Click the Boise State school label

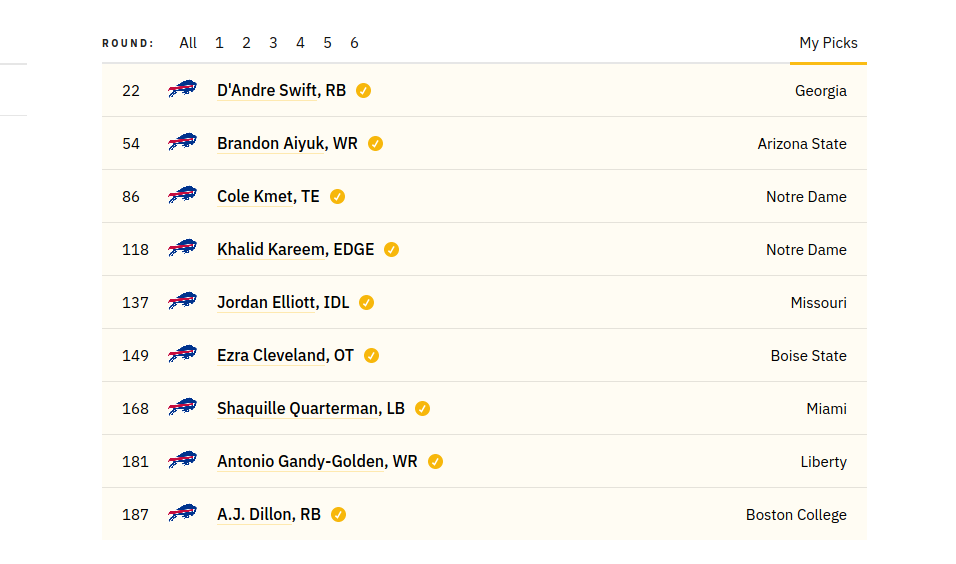click(808, 356)
